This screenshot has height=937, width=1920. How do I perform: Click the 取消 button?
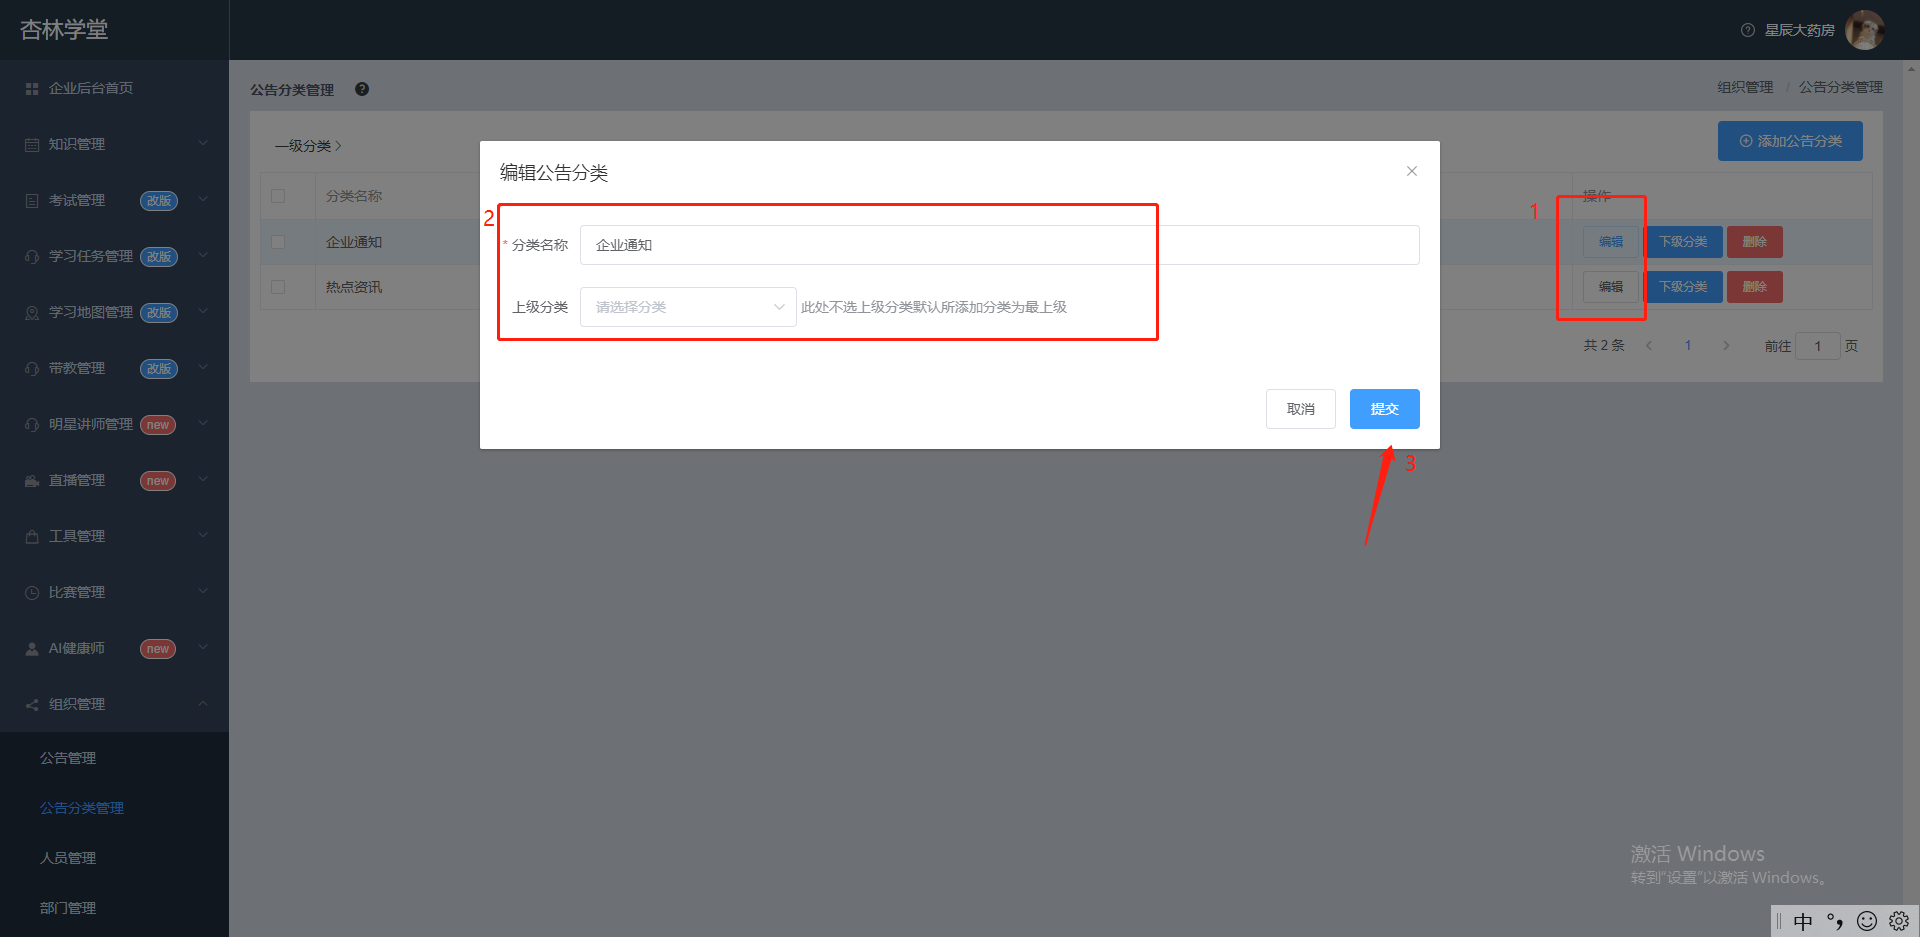(x=1300, y=409)
